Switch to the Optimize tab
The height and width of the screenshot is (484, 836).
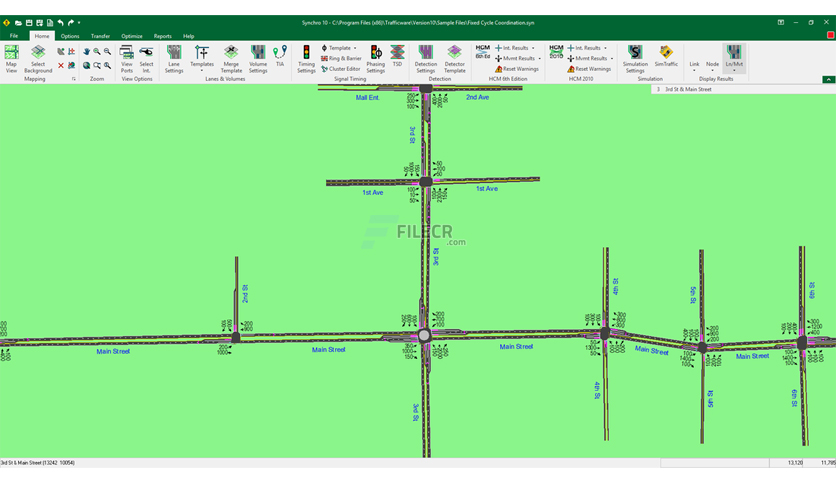132,36
